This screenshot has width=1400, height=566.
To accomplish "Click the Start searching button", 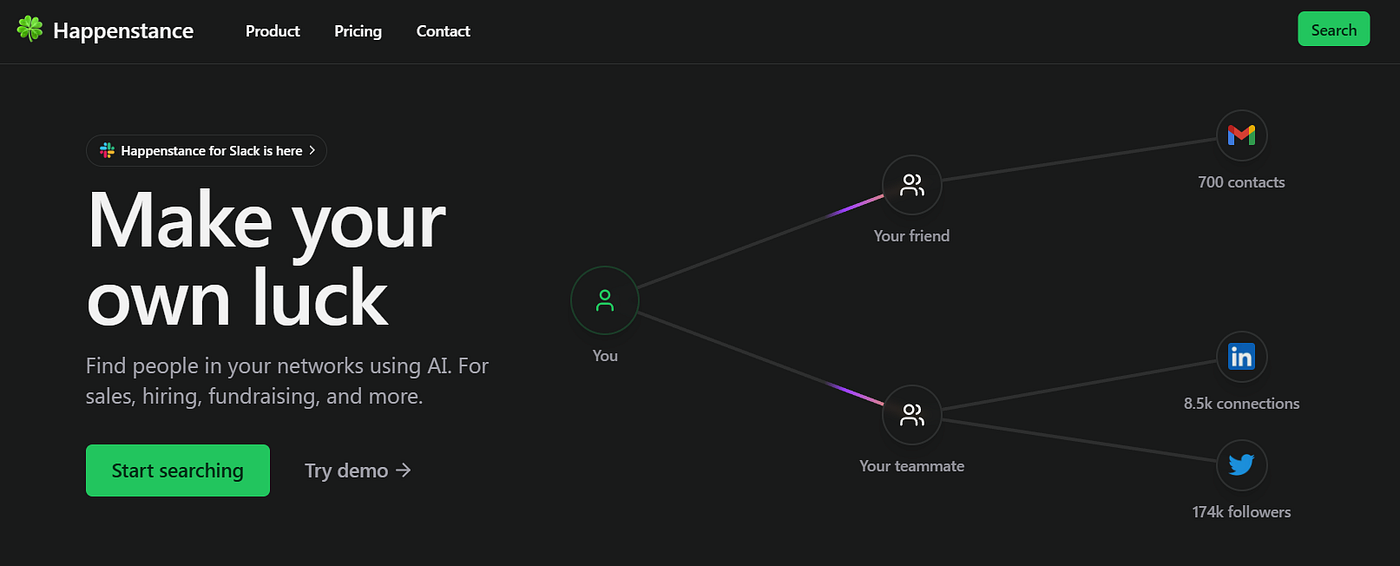I will pos(178,470).
